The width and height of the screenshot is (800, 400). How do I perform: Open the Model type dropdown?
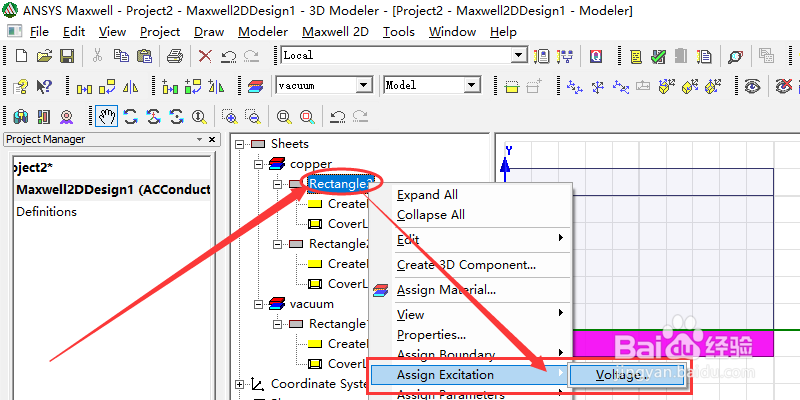(473, 85)
